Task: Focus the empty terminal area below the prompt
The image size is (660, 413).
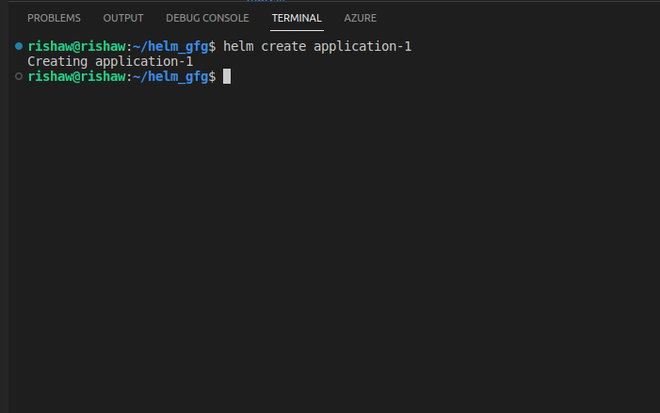Action: coord(330,250)
